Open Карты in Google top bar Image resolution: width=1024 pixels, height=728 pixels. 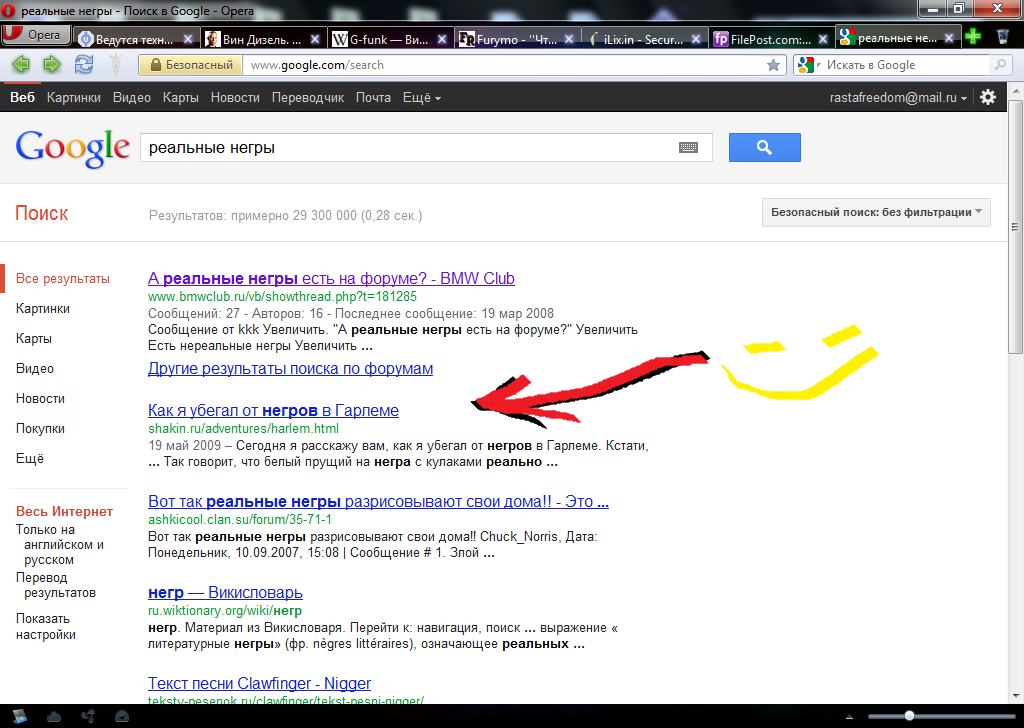click(181, 97)
